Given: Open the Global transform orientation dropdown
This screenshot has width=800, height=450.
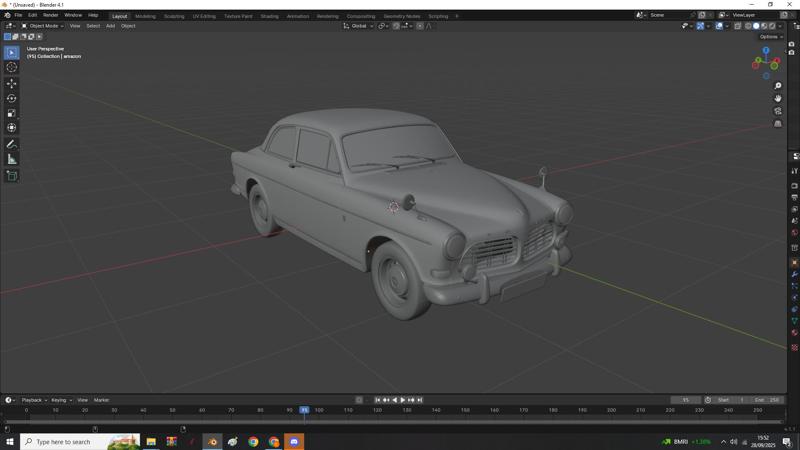Looking at the screenshot, I should (x=359, y=26).
